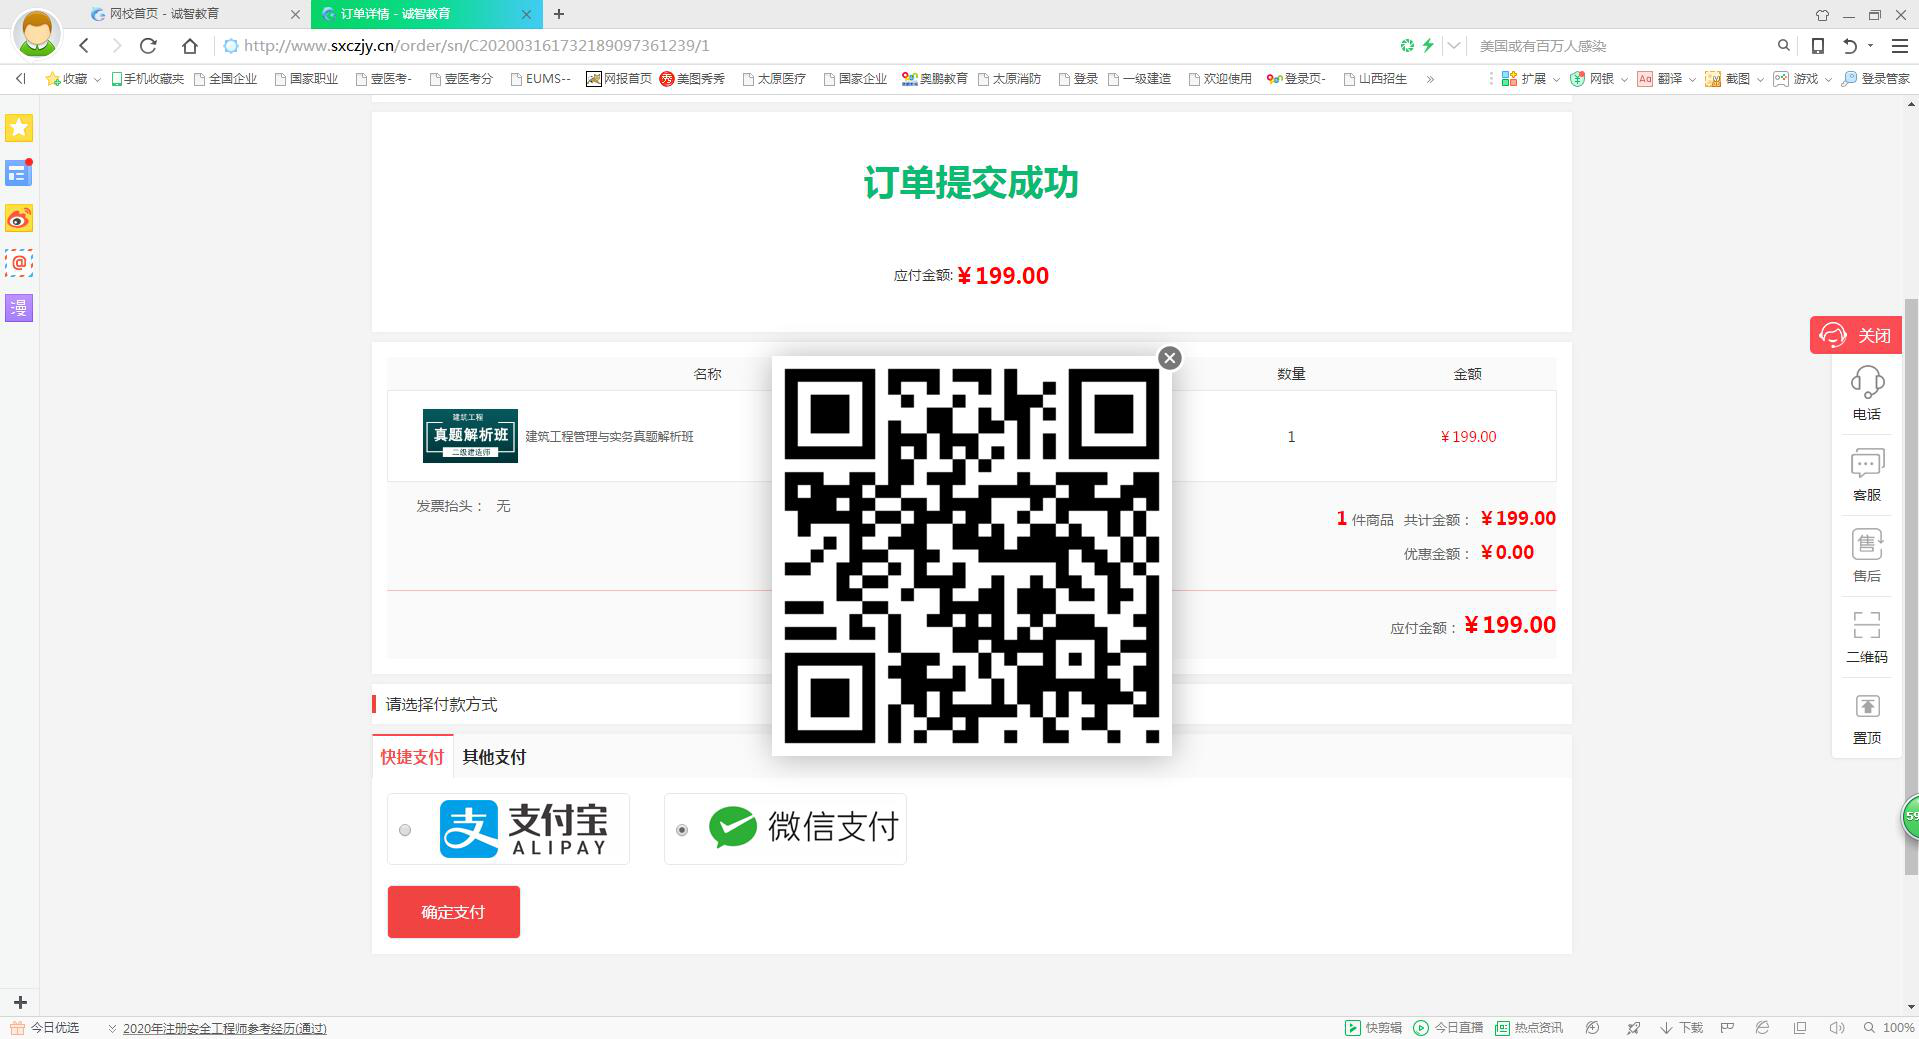Image resolution: width=1919 pixels, height=1039 pixels.
Task: Expand the address bar dropdown arrow
Action: coord(1454,45)
